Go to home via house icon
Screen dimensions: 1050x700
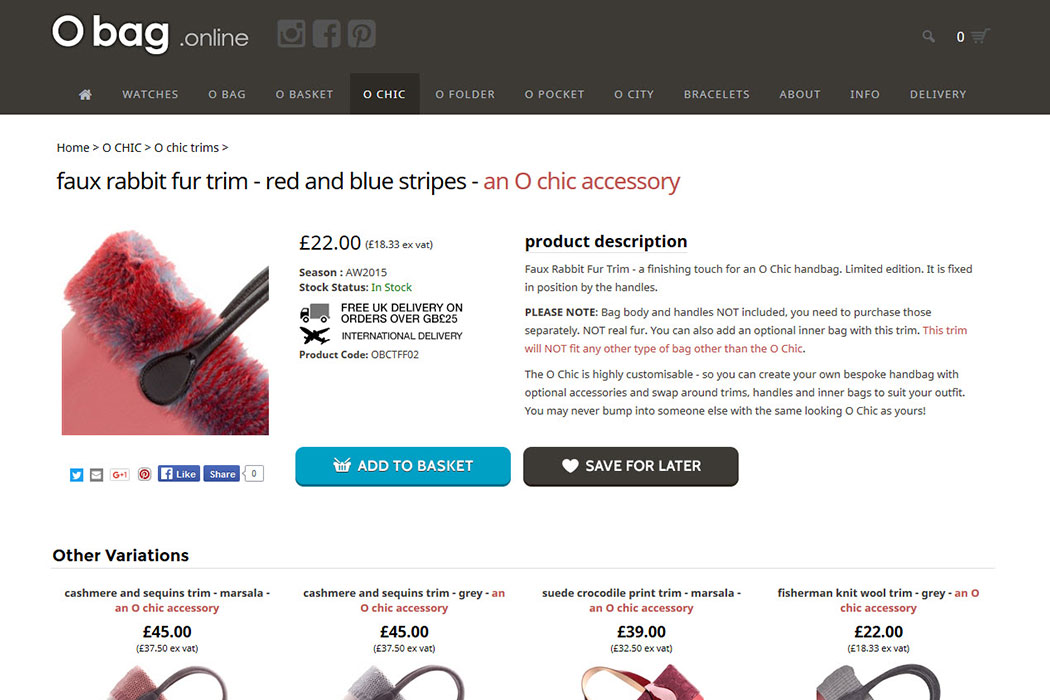[85, 94]
